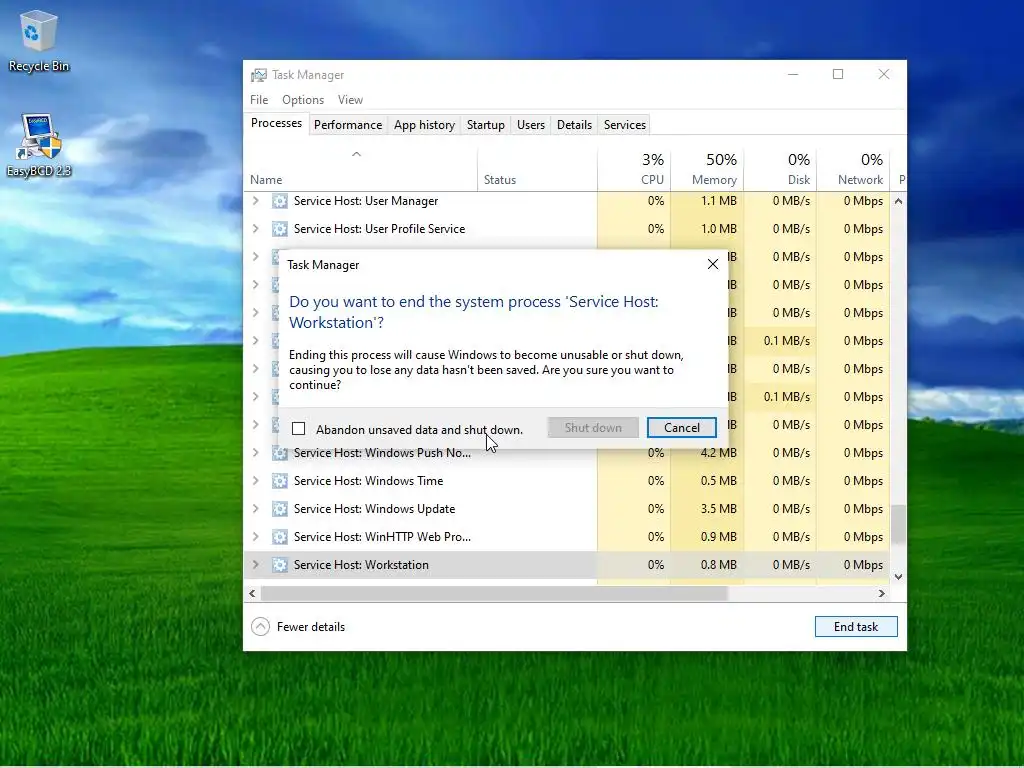Expand Service Host: User Profile Service row
The height and width of the screenshot is (768, 1024).
coord(256,229)
